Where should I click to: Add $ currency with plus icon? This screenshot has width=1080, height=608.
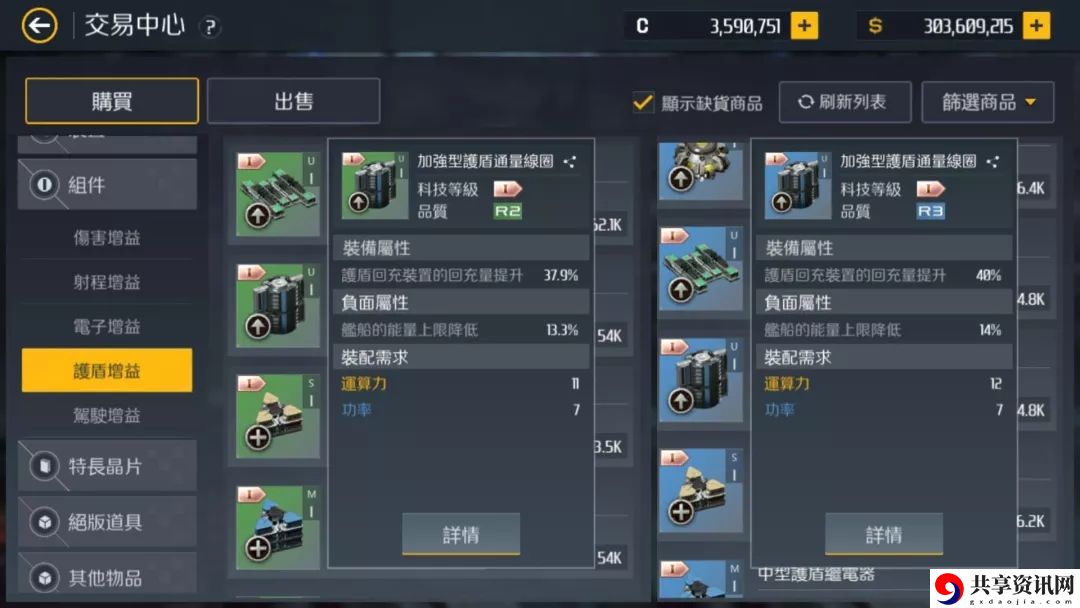coord(1036,26)
